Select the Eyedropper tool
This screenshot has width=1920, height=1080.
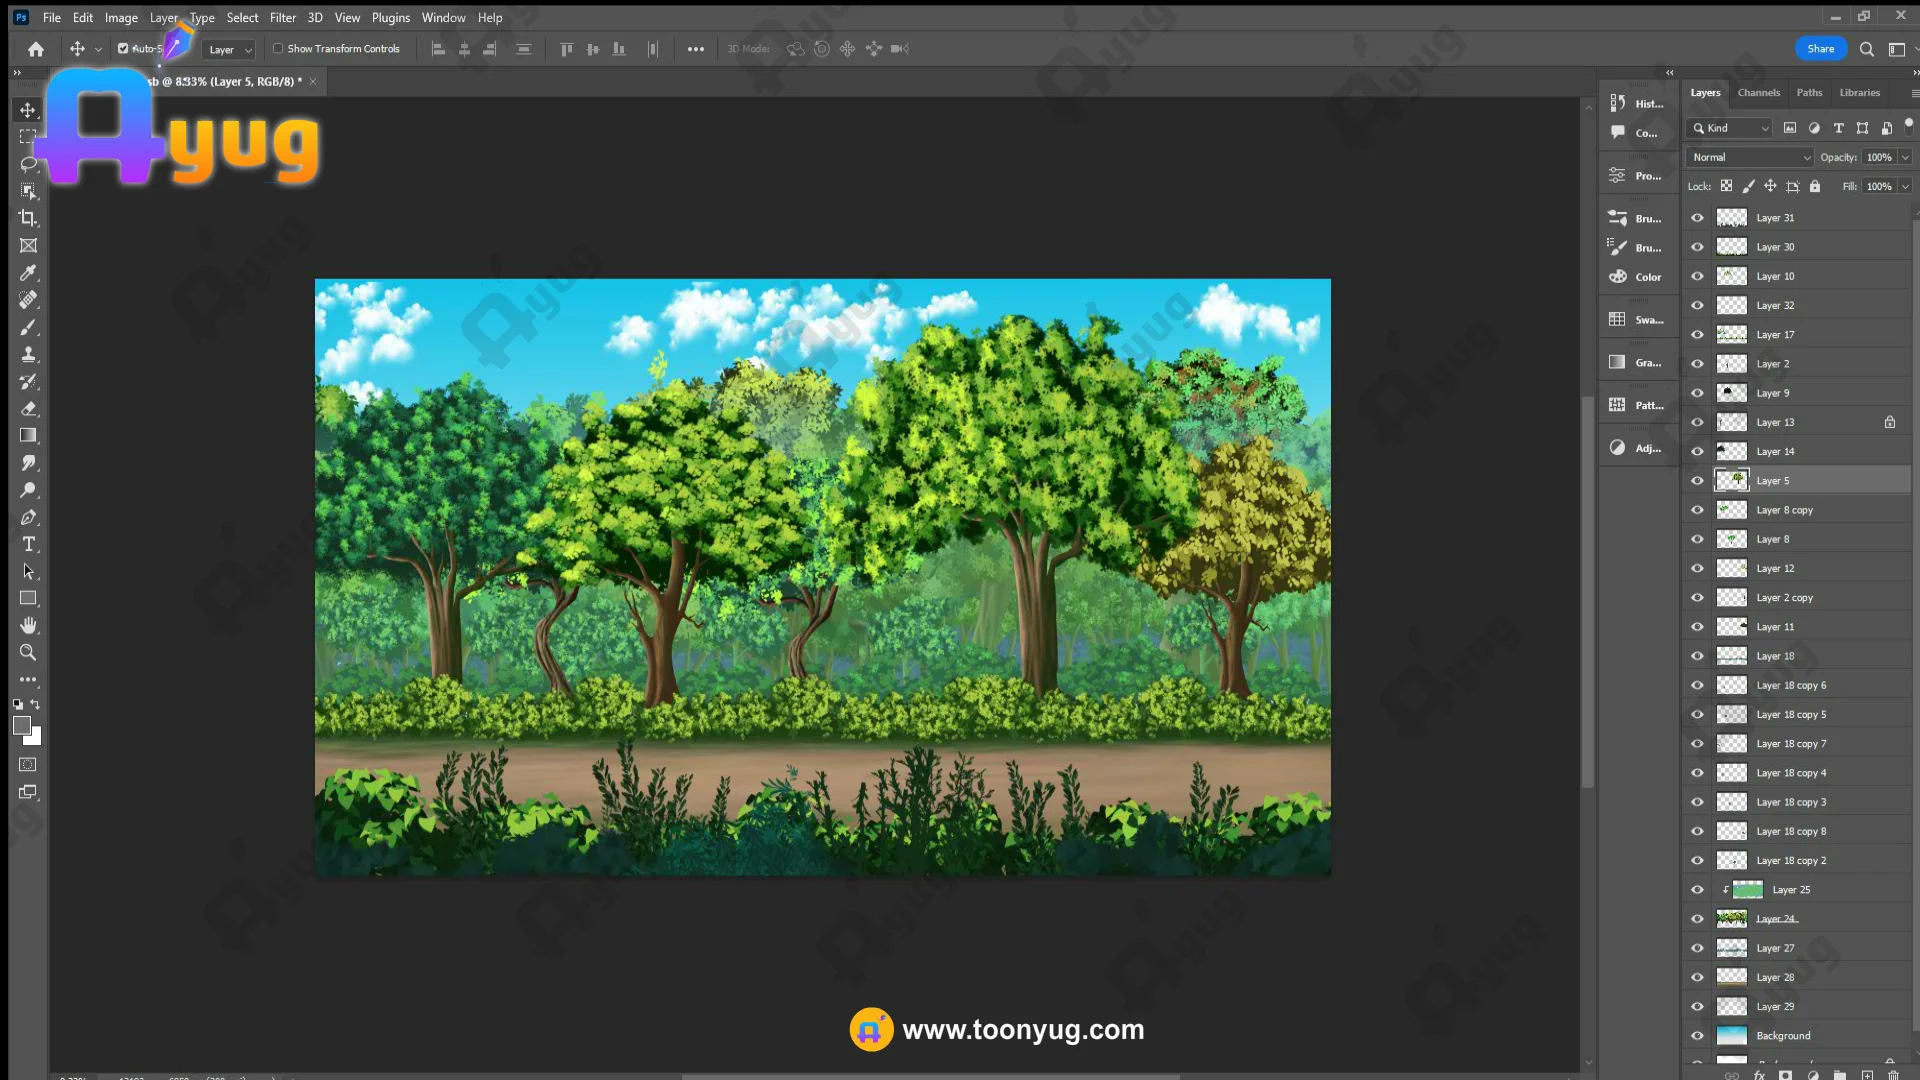click(28, 273)
